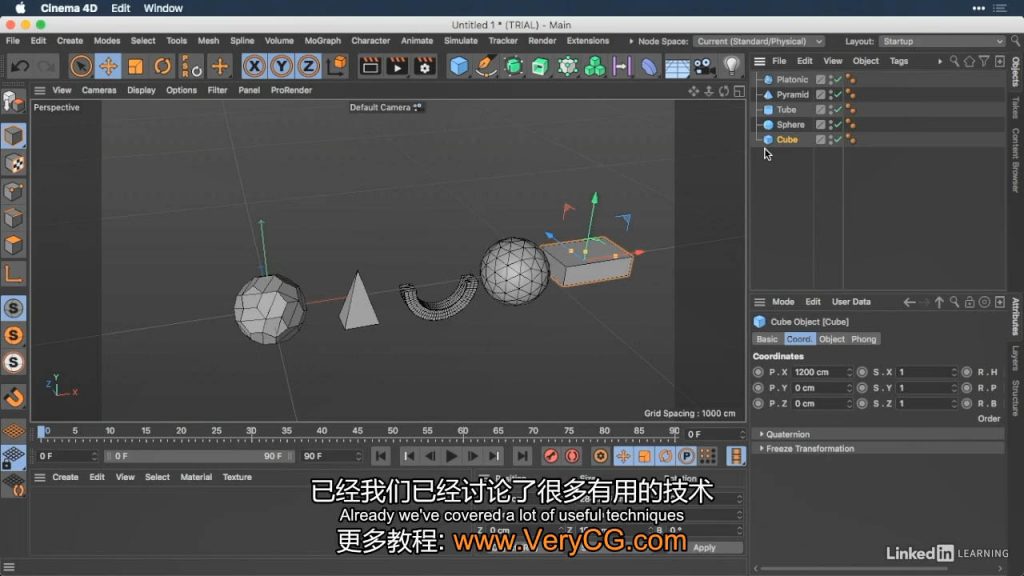Viewport: 1024px width, 576px height.
Task: Toggle Tube object visibility checkmark
Action: [x=837, y=110]
